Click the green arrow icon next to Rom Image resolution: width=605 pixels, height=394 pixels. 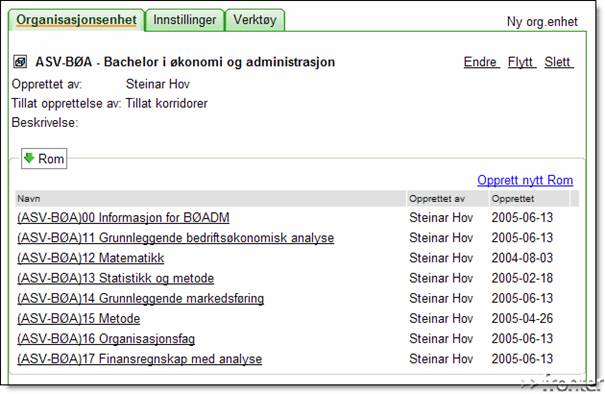point(29,158)
